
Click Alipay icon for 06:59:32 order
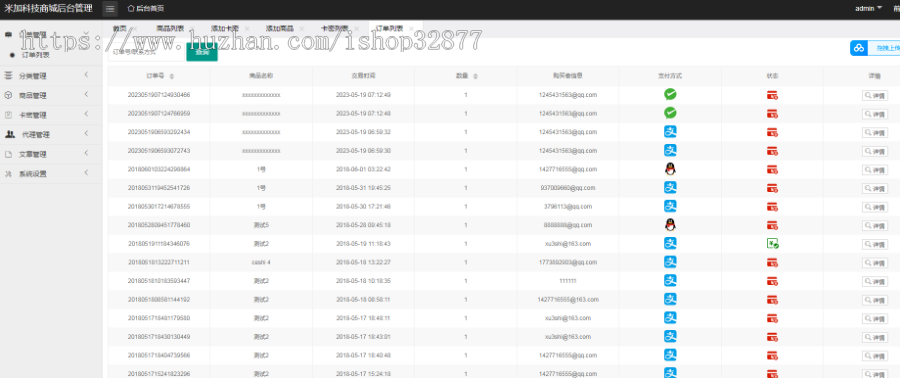tap(670, 132)
